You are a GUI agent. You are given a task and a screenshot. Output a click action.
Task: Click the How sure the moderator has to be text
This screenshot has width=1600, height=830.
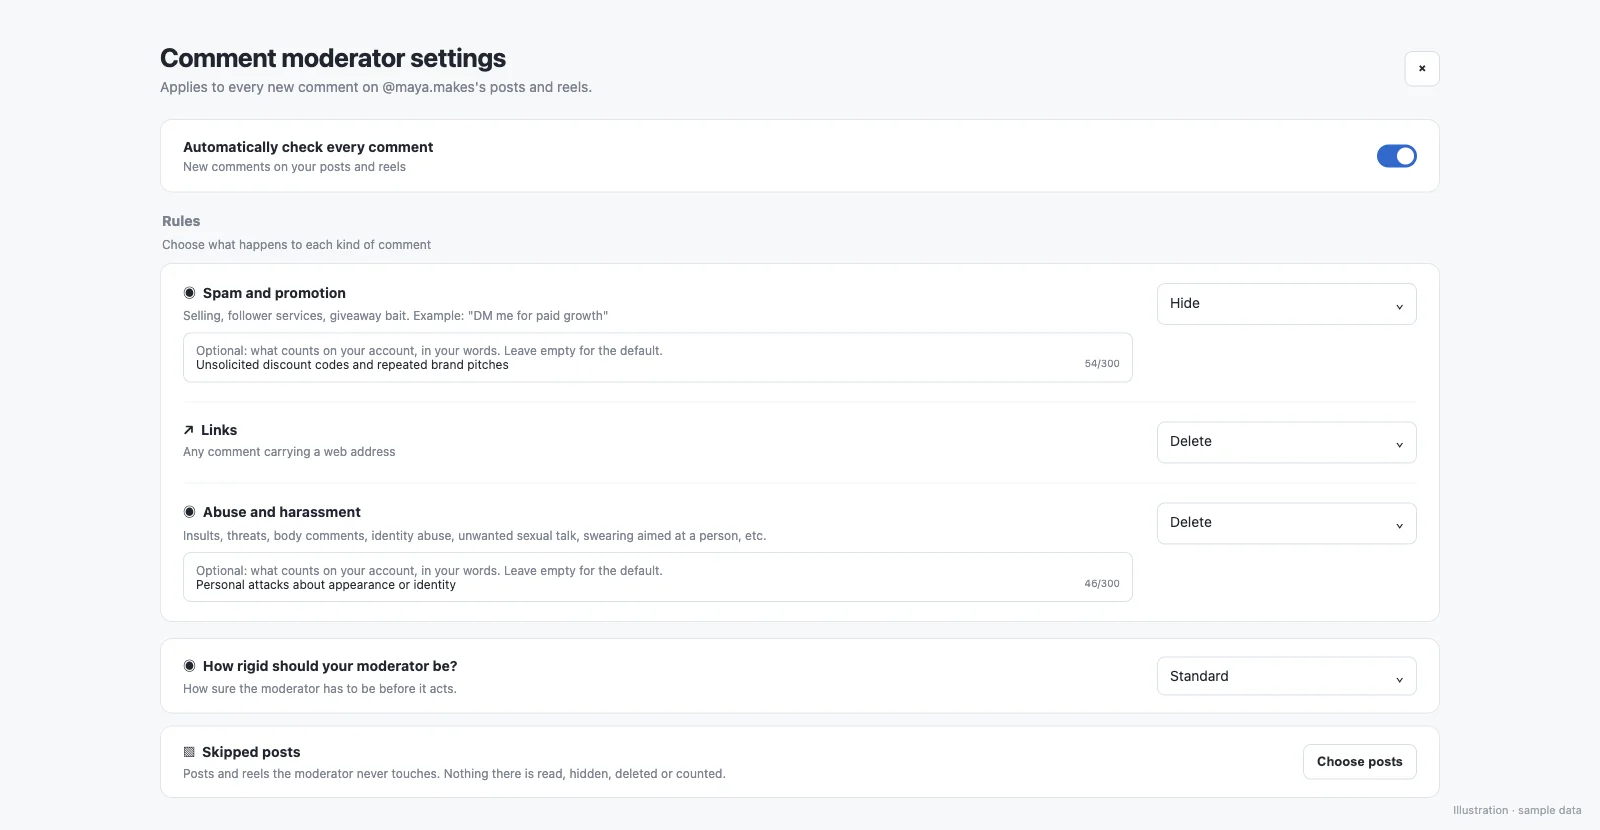click(320, 689)
